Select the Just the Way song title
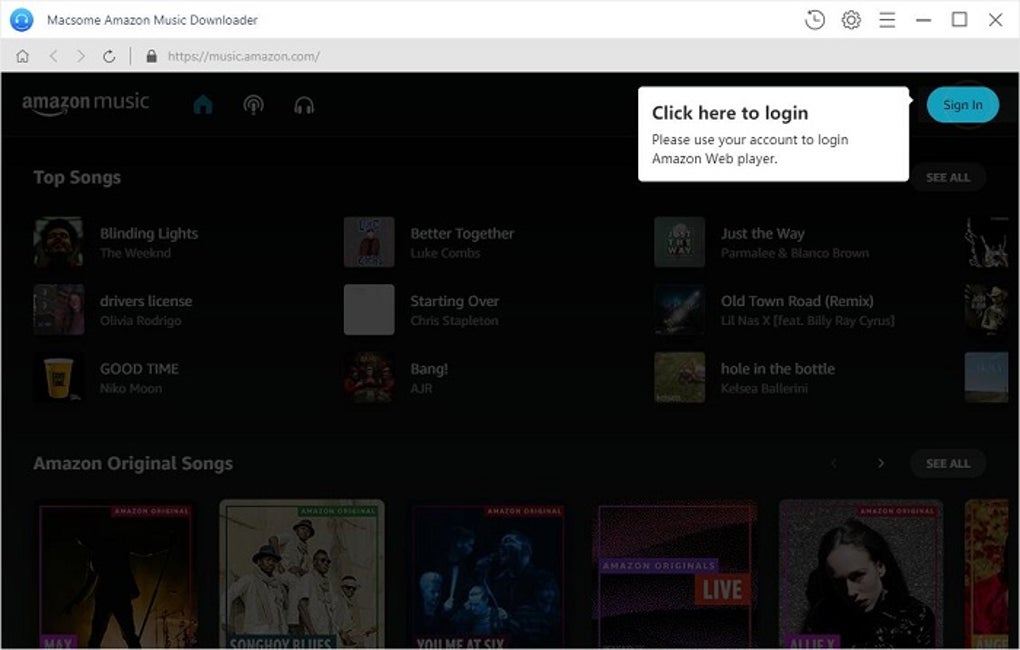1020x650 pixels. [x=762, y=234]
